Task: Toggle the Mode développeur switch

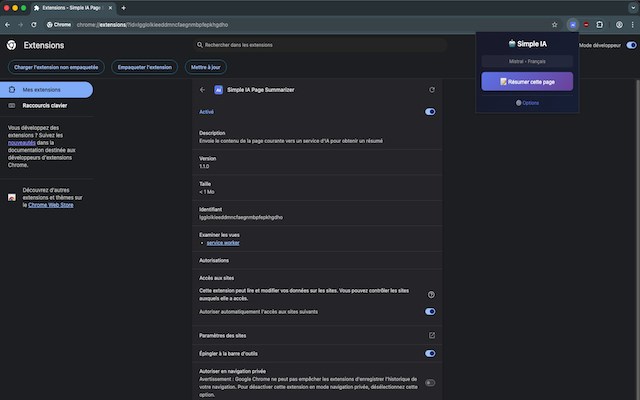Action: click(631, 45)
